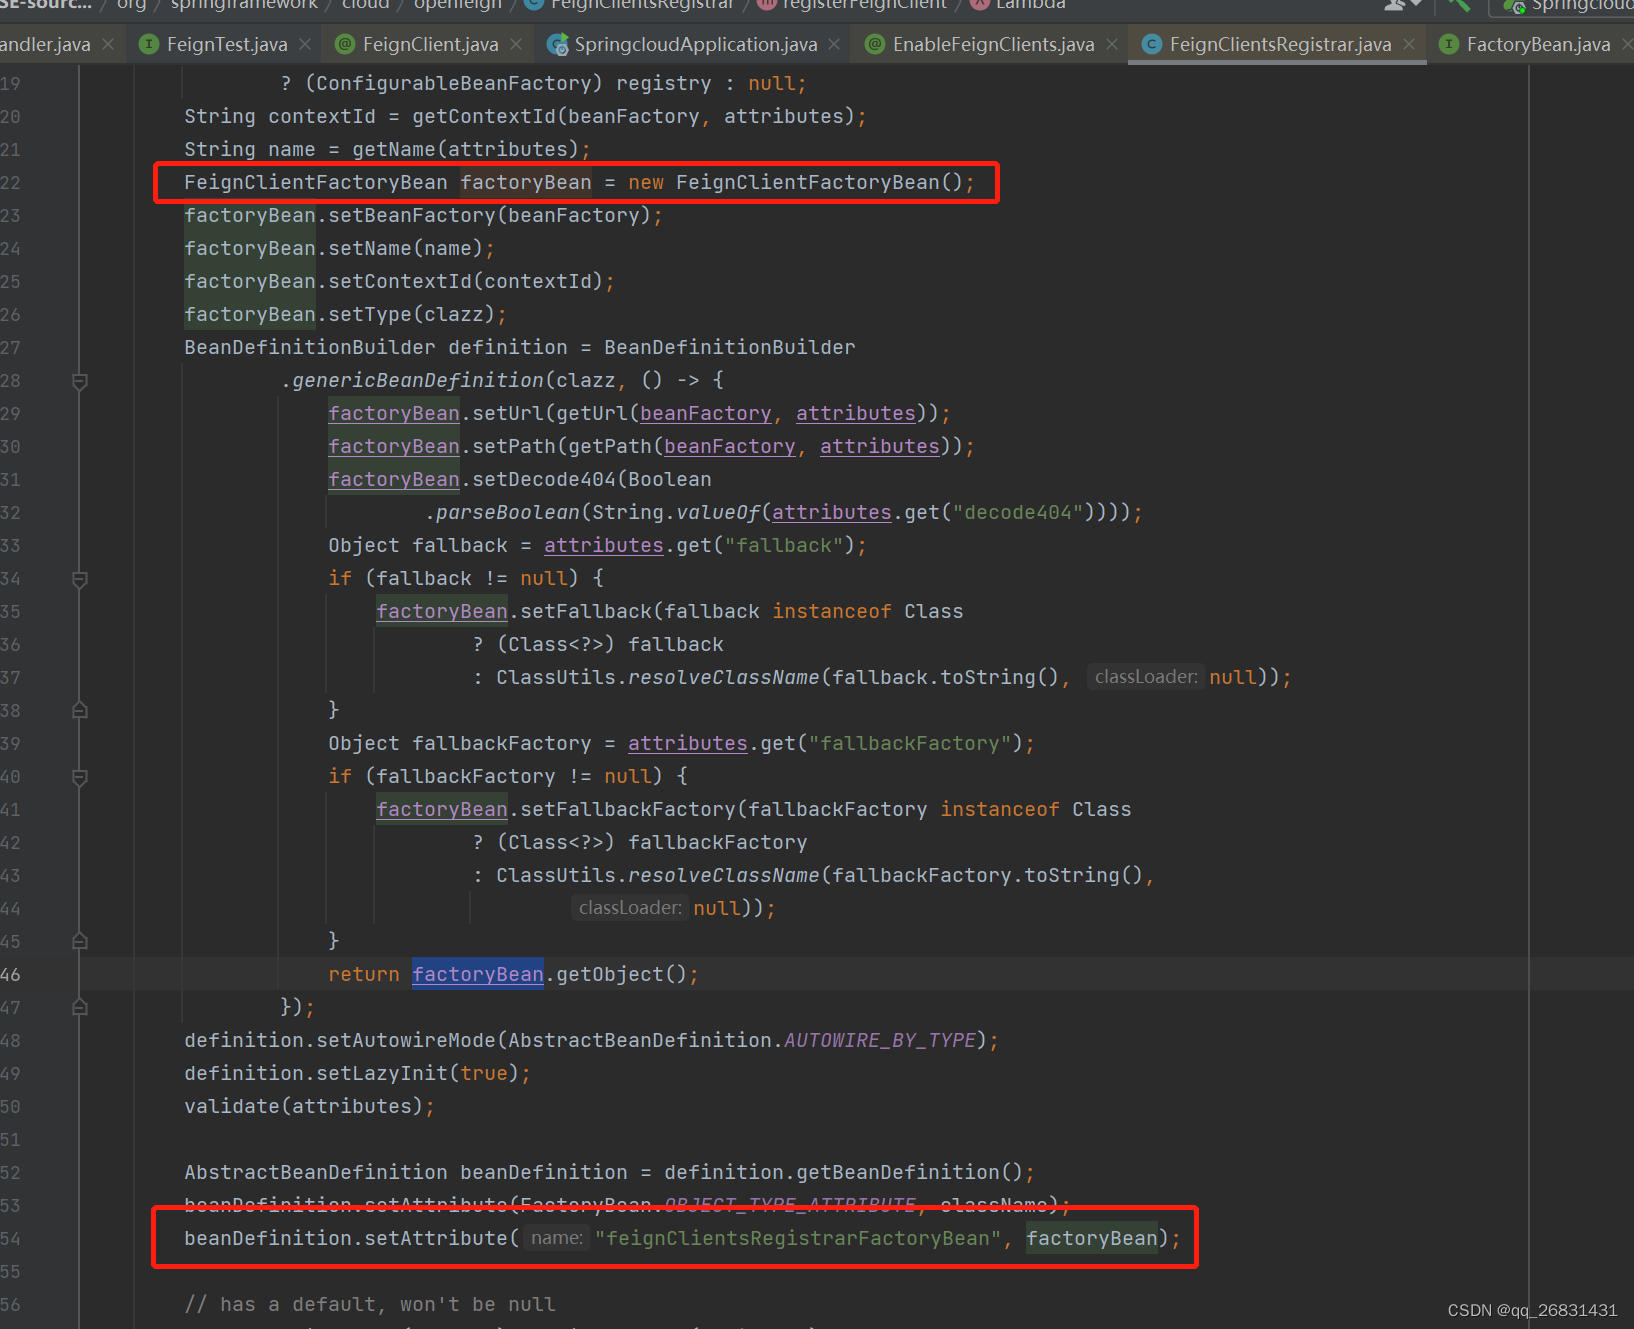Select the SpringcloudApplication.java tab
Viewport: 1634px width, 1329px height.
pos(695,45)
